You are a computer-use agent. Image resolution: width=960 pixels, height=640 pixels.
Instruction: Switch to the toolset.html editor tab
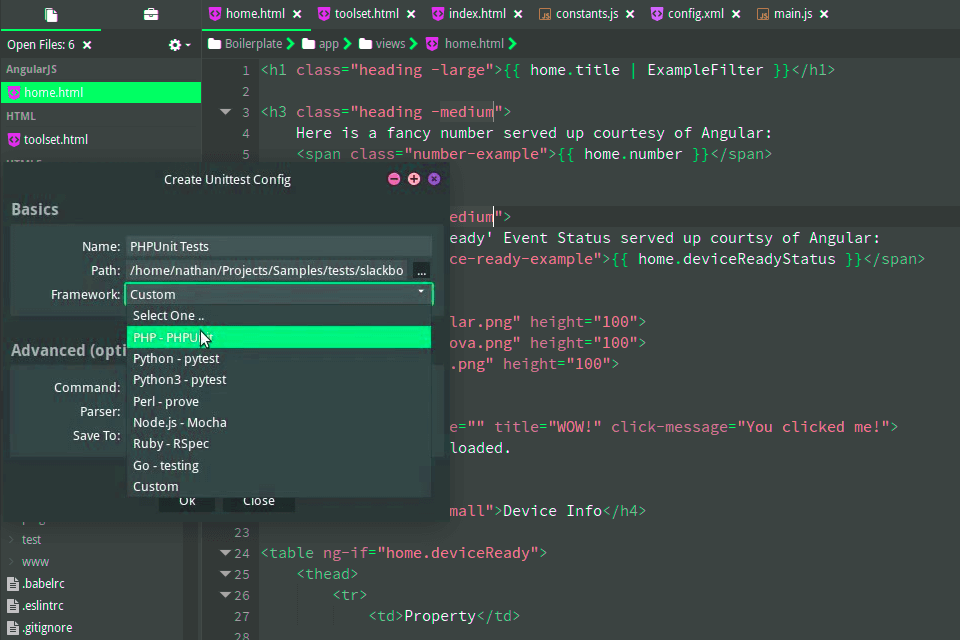pos(366,13)
